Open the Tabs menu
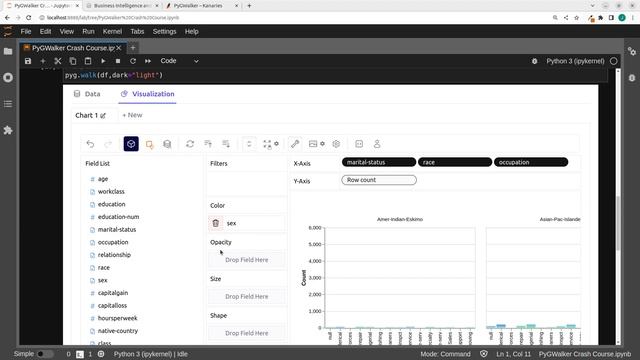 click(x=137, y=31)
